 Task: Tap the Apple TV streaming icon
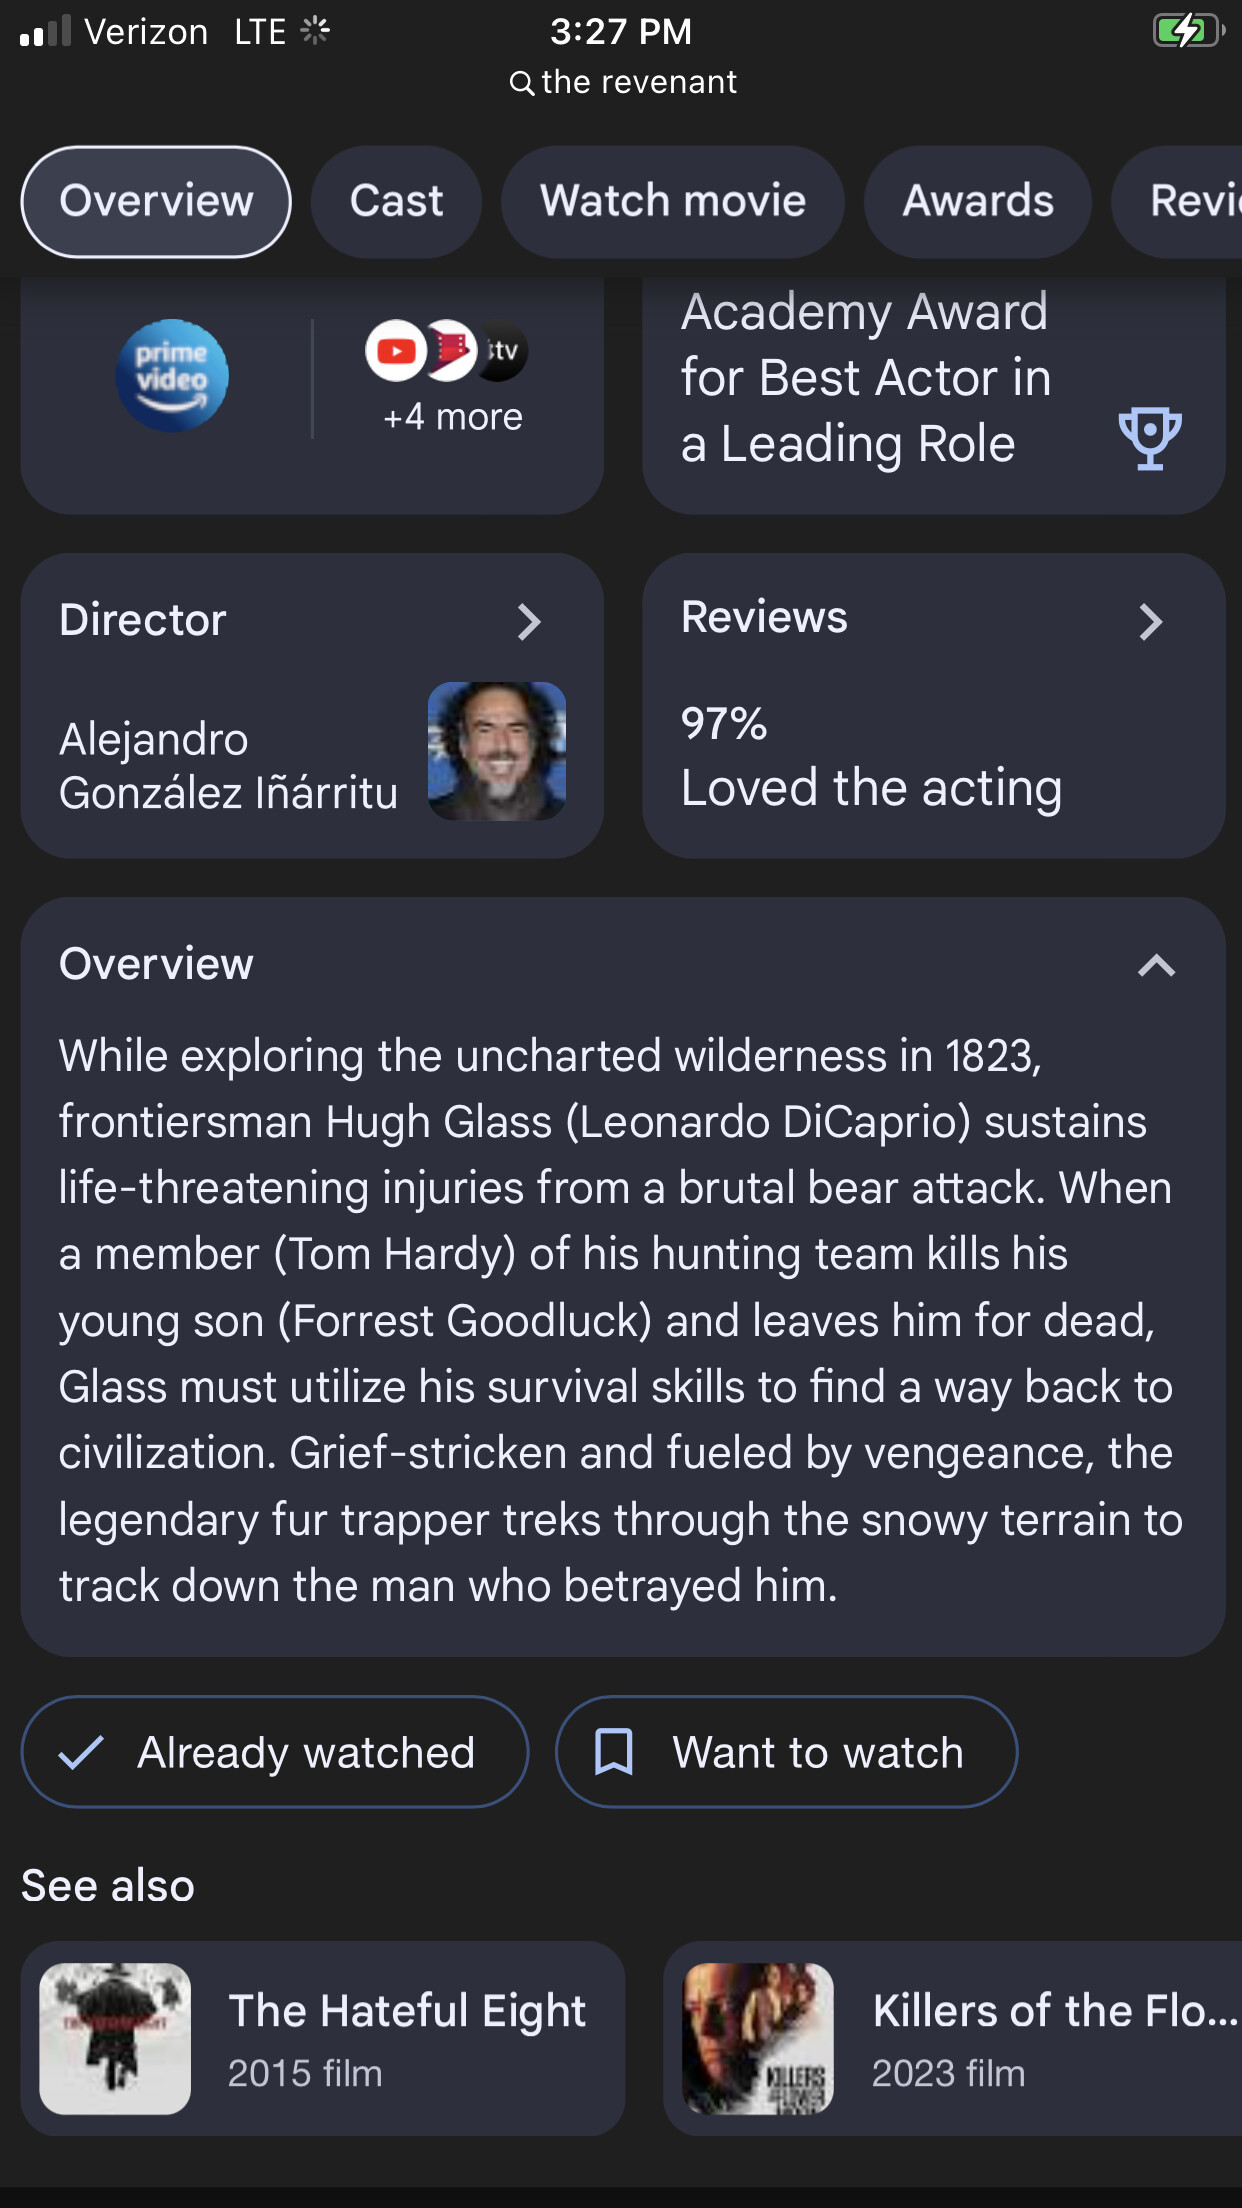pos(504,351)
